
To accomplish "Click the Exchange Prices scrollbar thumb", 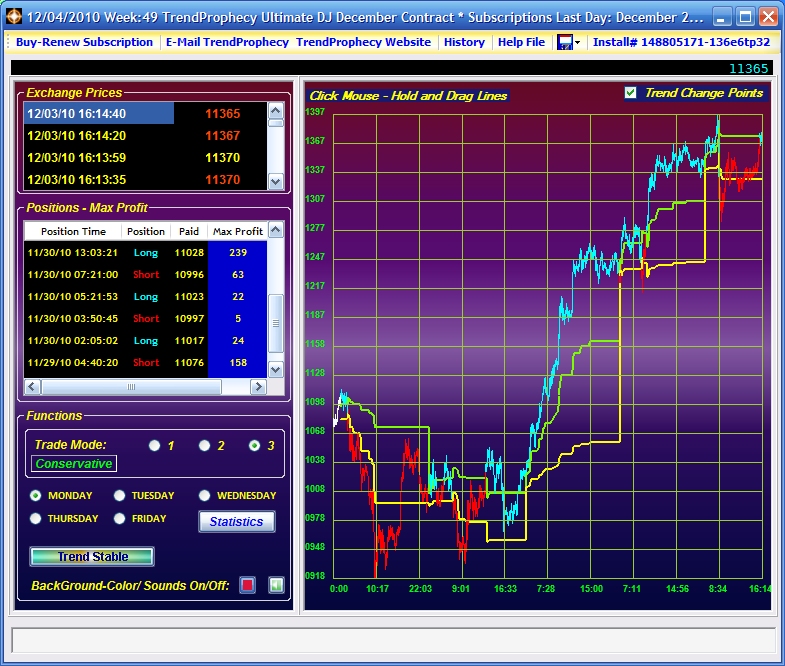I will point(276,123).
